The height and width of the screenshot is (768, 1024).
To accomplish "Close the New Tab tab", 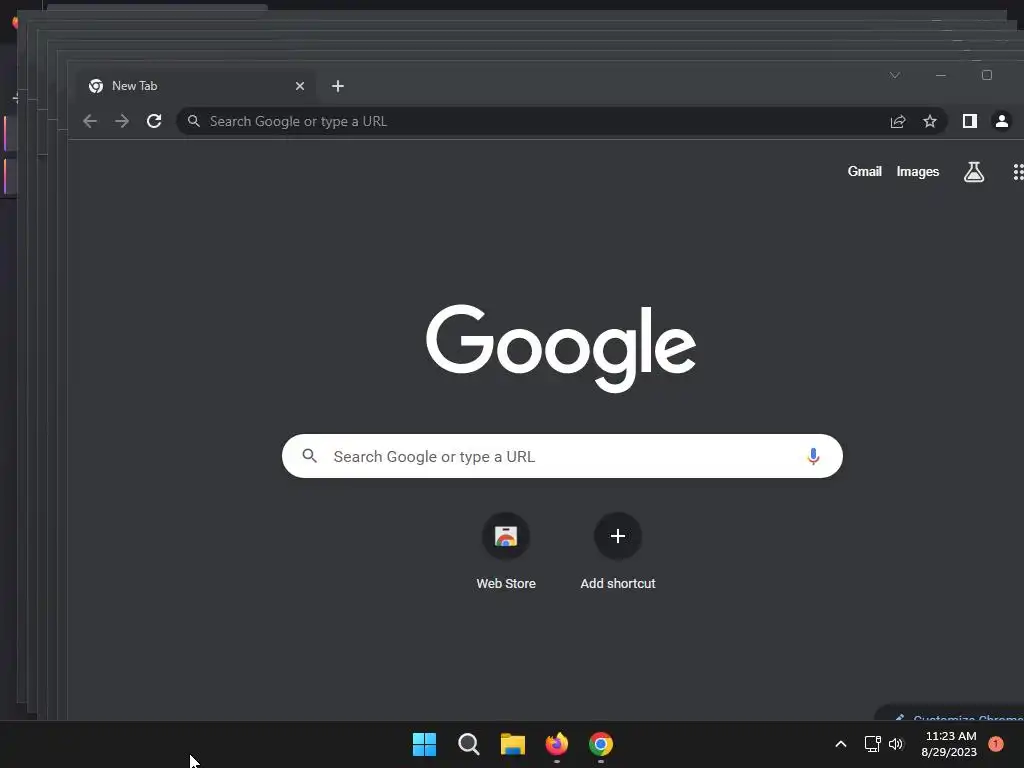I will pyautogui.click(x=300, y=86).
